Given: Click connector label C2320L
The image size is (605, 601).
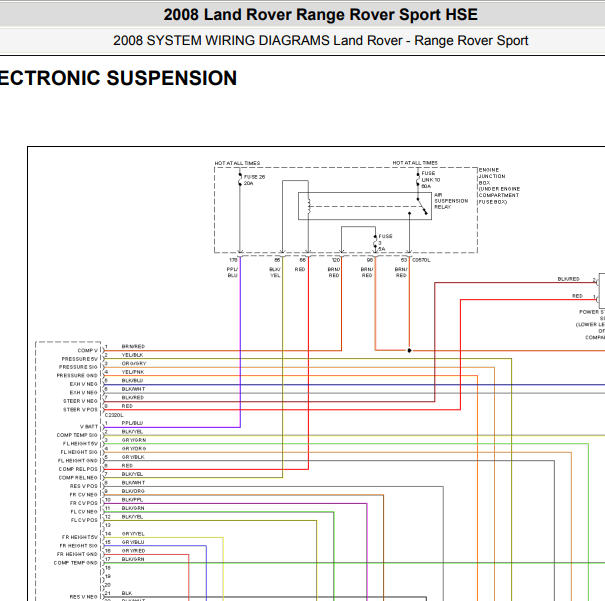Looking at the screenshot, I should point(114,415).
